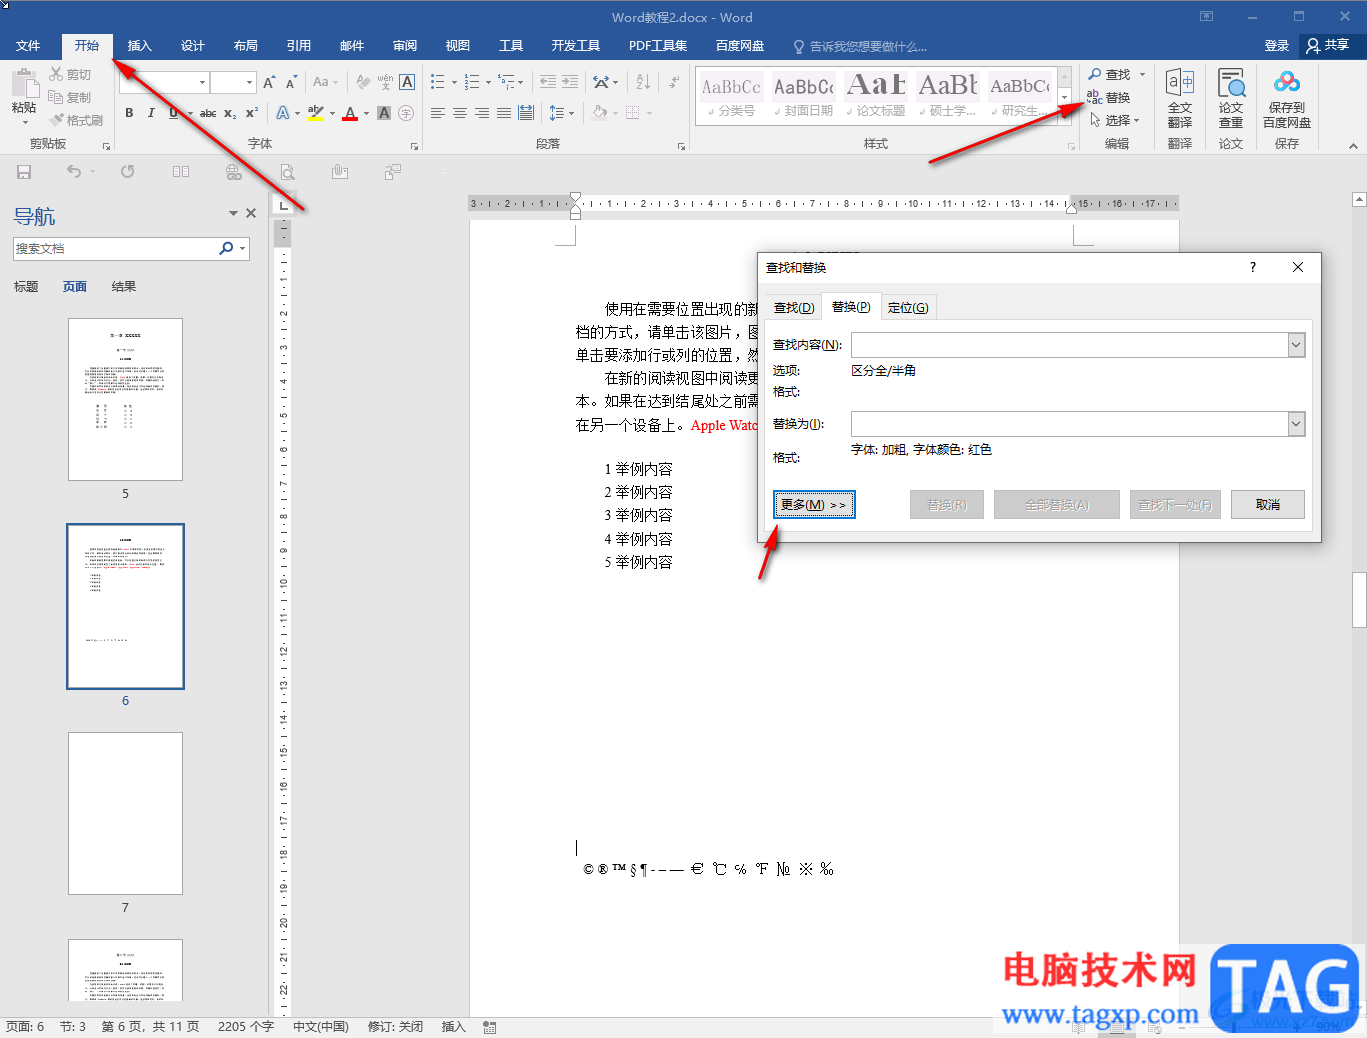Screen dimensions: 1367x1038
Task: Show paragraph marks icon
Action: (x=675, y=83)
